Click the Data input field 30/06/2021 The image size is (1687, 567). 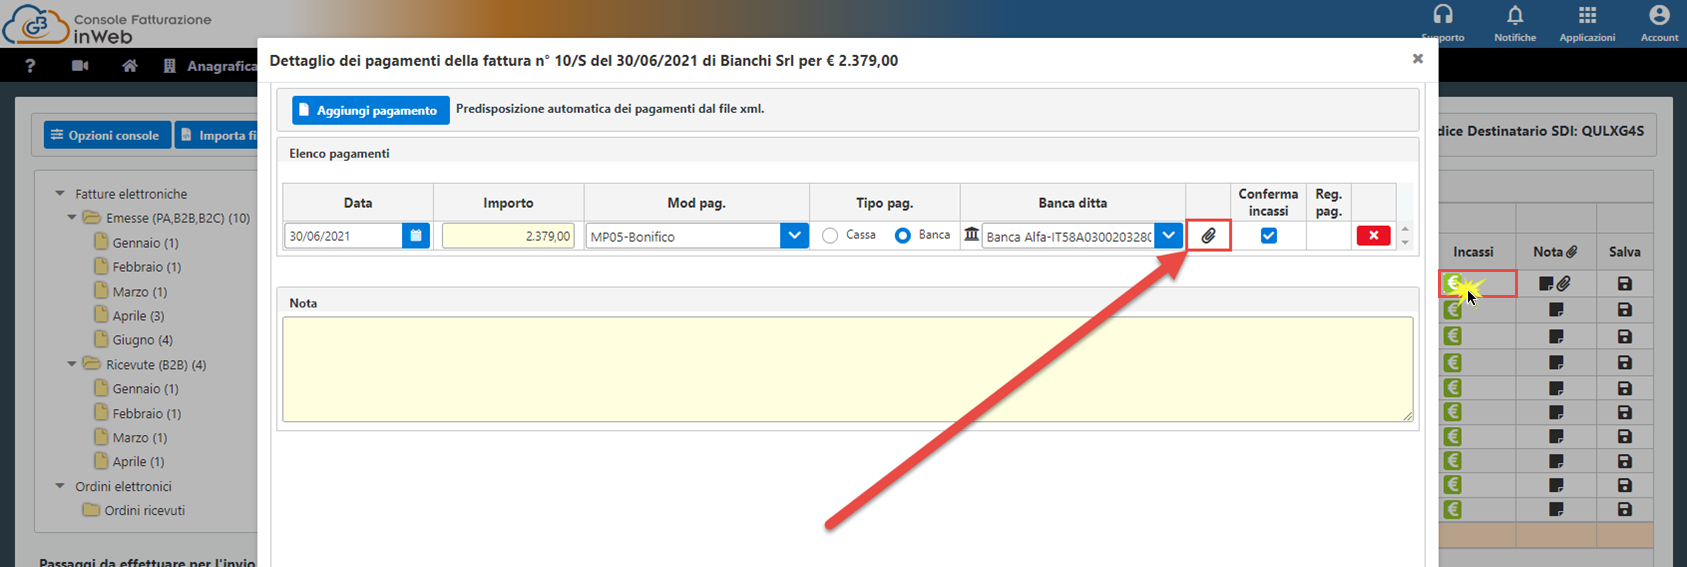click(344, 236)
